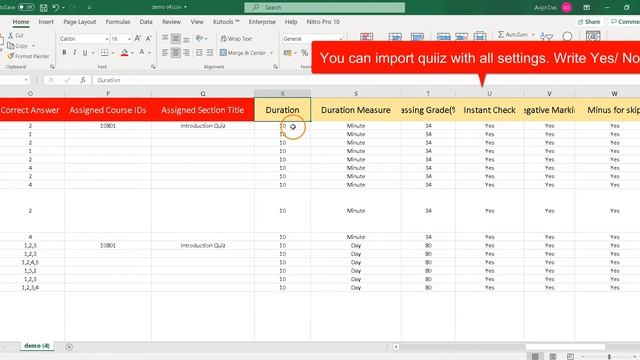Image resolution: width=640 pixels, height=360 pixels.
Task: Toggle the Center alignment icon
Action: [x=176, y=53]
